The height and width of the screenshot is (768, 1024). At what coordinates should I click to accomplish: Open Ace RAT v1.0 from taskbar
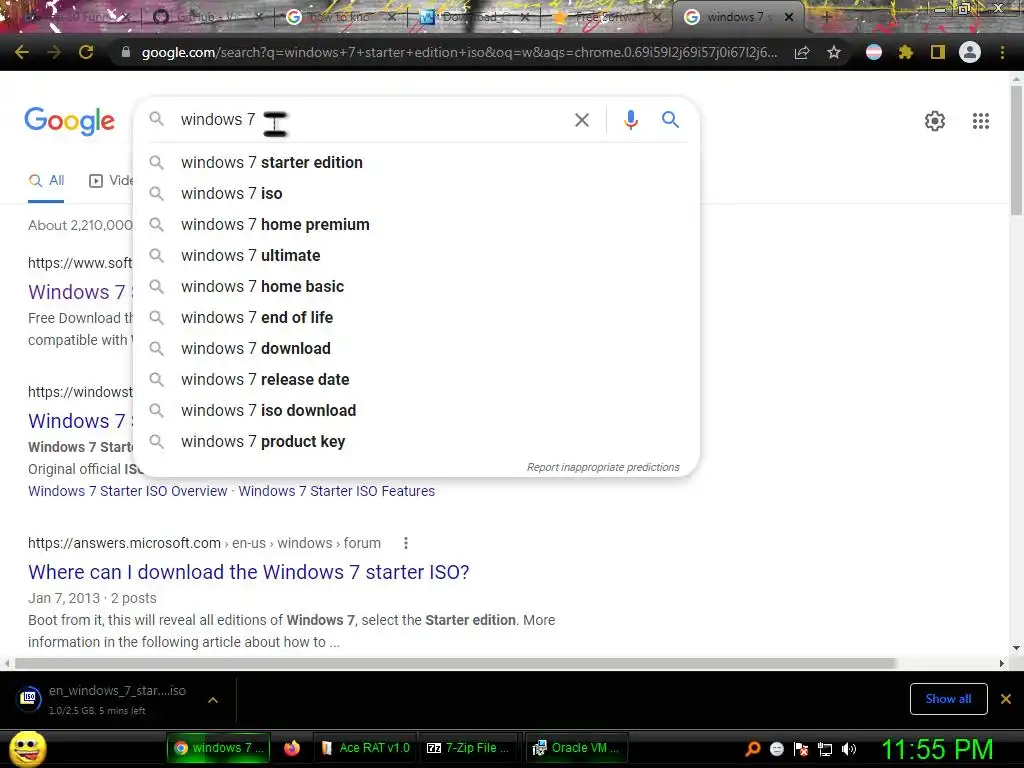tap(365, 748)
